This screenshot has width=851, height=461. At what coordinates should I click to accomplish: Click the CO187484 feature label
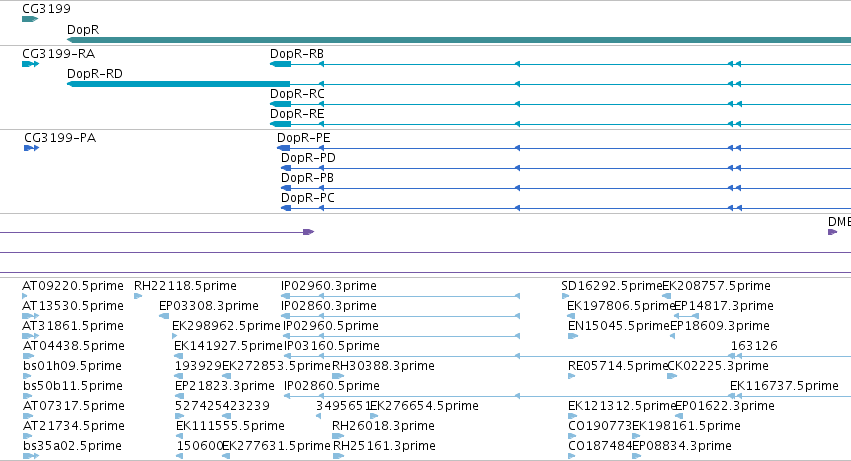point(600,447)
